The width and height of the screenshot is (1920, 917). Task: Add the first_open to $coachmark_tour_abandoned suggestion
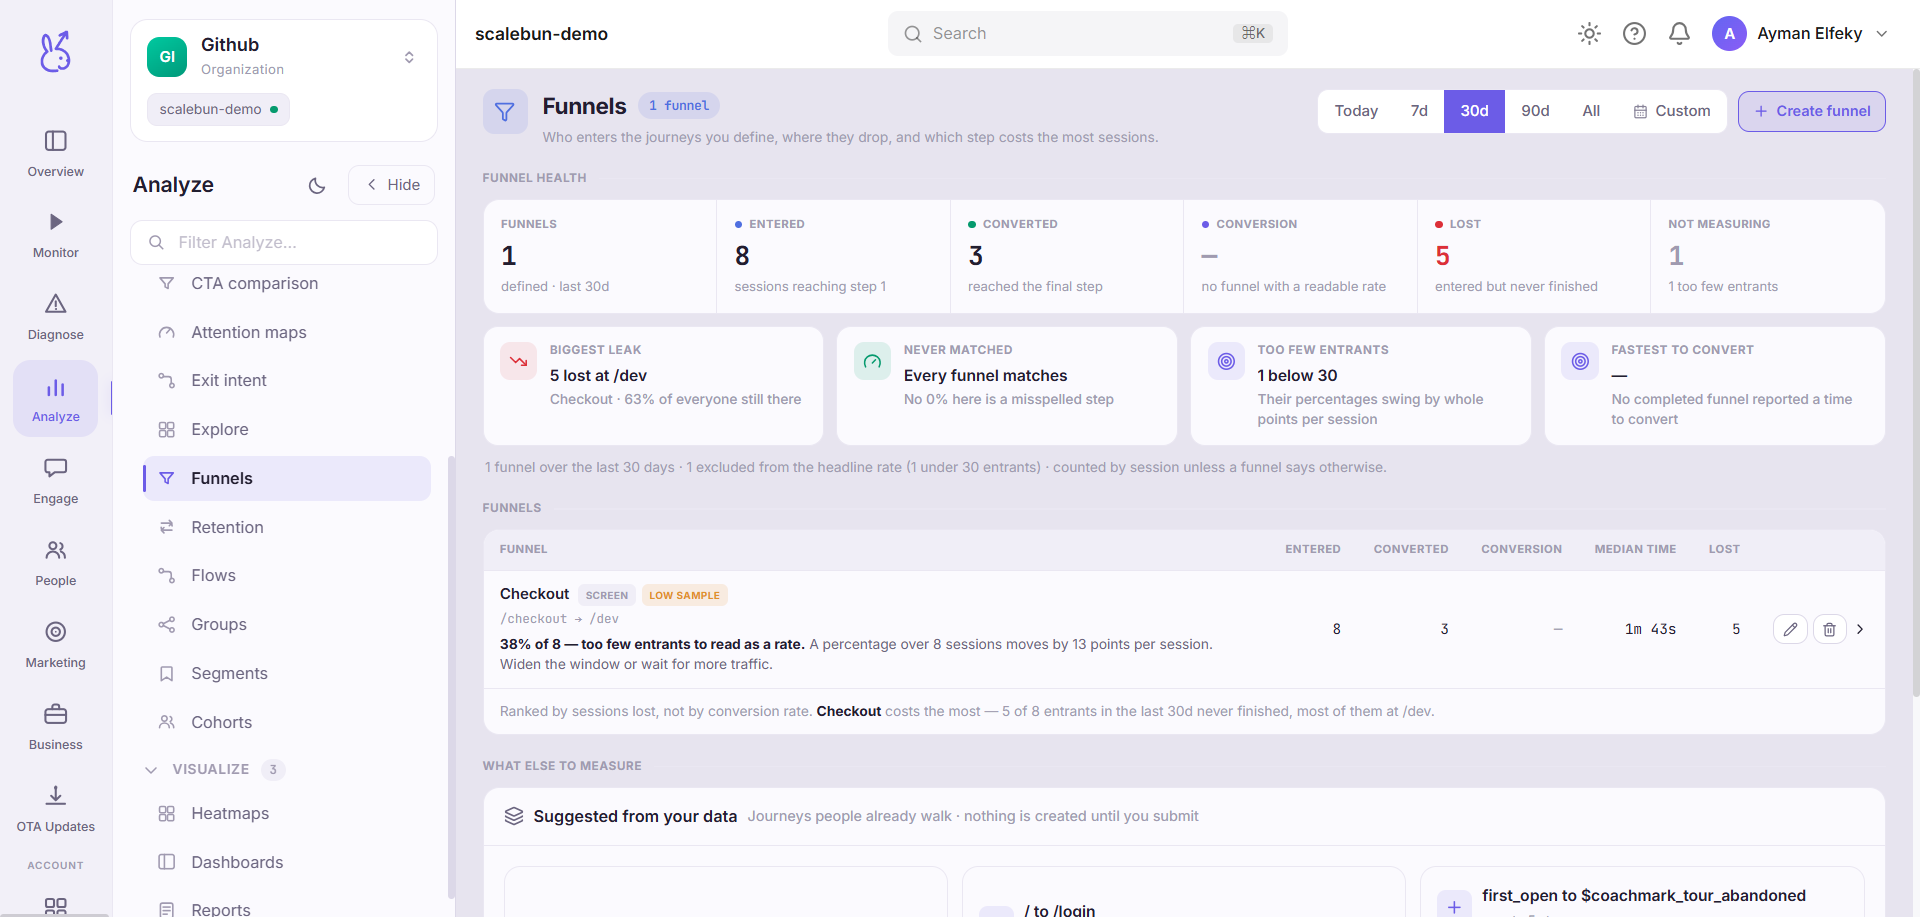1454,906
